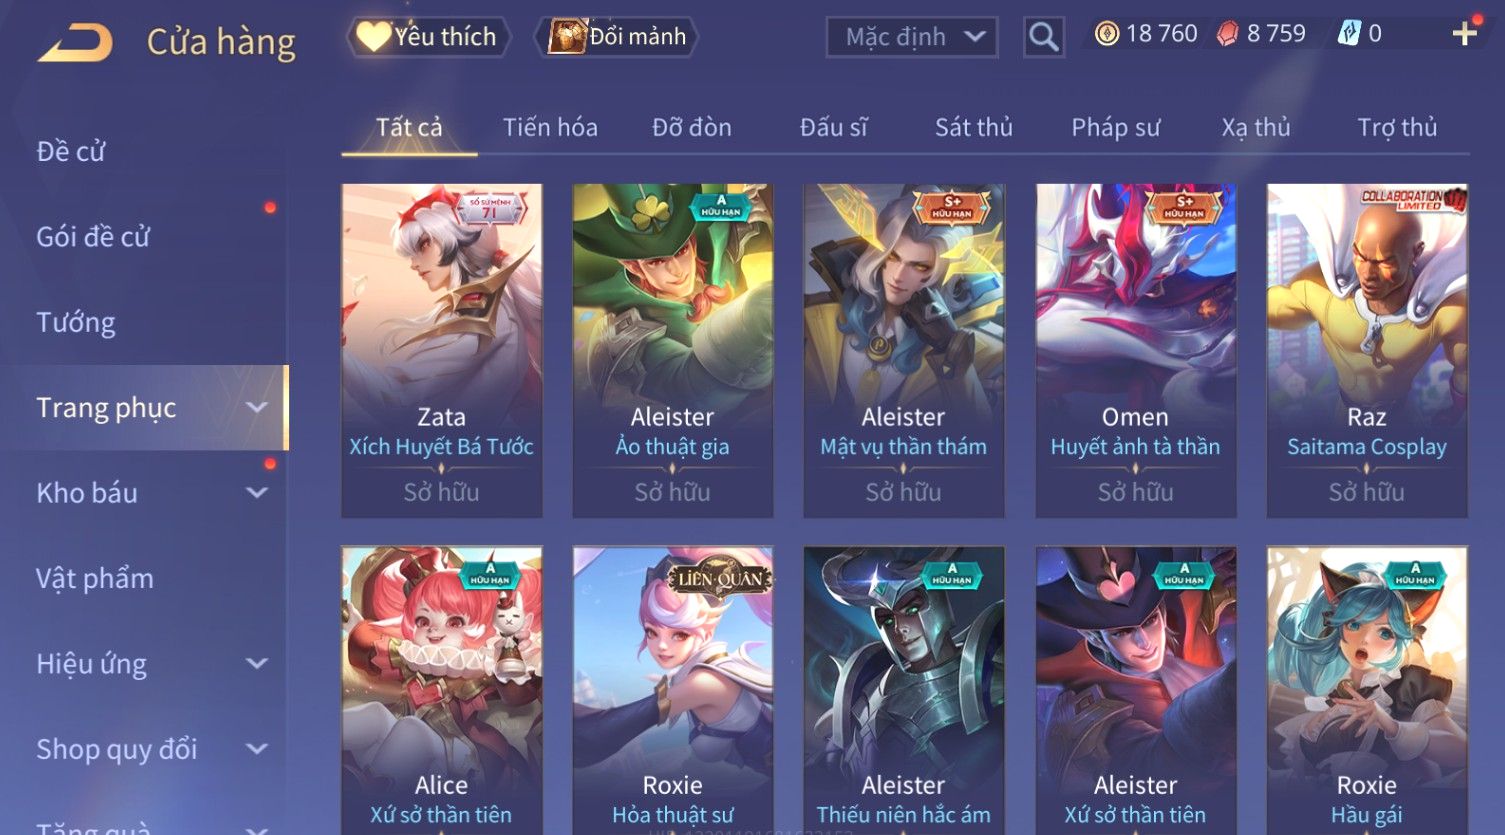The image size is (1505, 835).
Task: Tap the blue voucher ticket icon
Action: (1349, 34)
